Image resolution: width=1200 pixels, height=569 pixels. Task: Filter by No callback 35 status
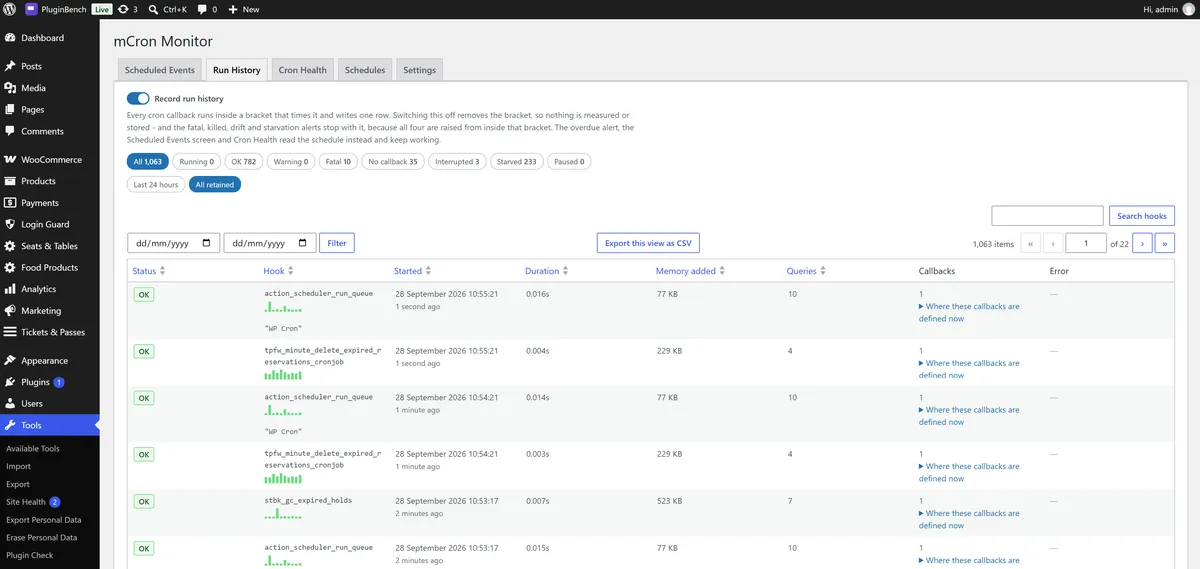click(393, 161)
